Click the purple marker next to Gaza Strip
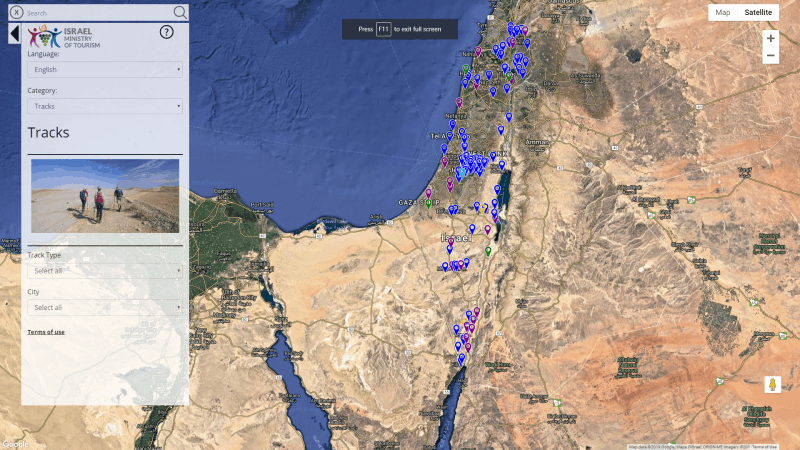Viewport: 800px width, 450px height. 429,192
